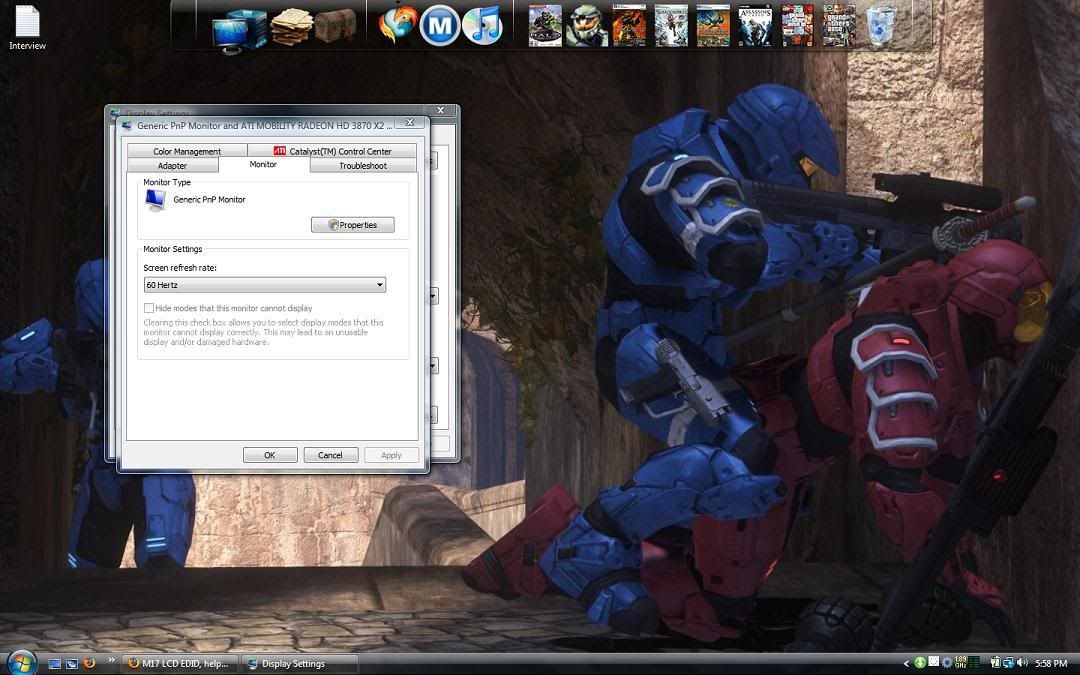The width and height of the screenshot is (1080, 675).
Task: Open the volume icon in system tray
Action: [x=1022, y=663]
